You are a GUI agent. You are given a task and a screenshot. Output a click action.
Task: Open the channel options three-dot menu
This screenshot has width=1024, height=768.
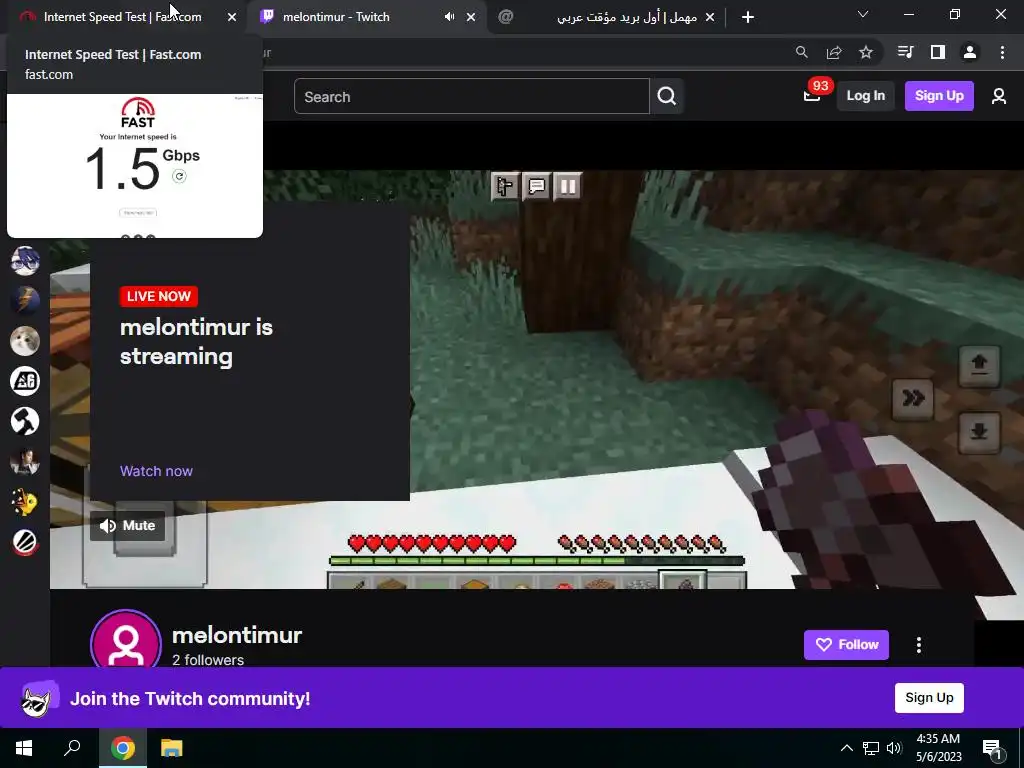click(919, 645)
